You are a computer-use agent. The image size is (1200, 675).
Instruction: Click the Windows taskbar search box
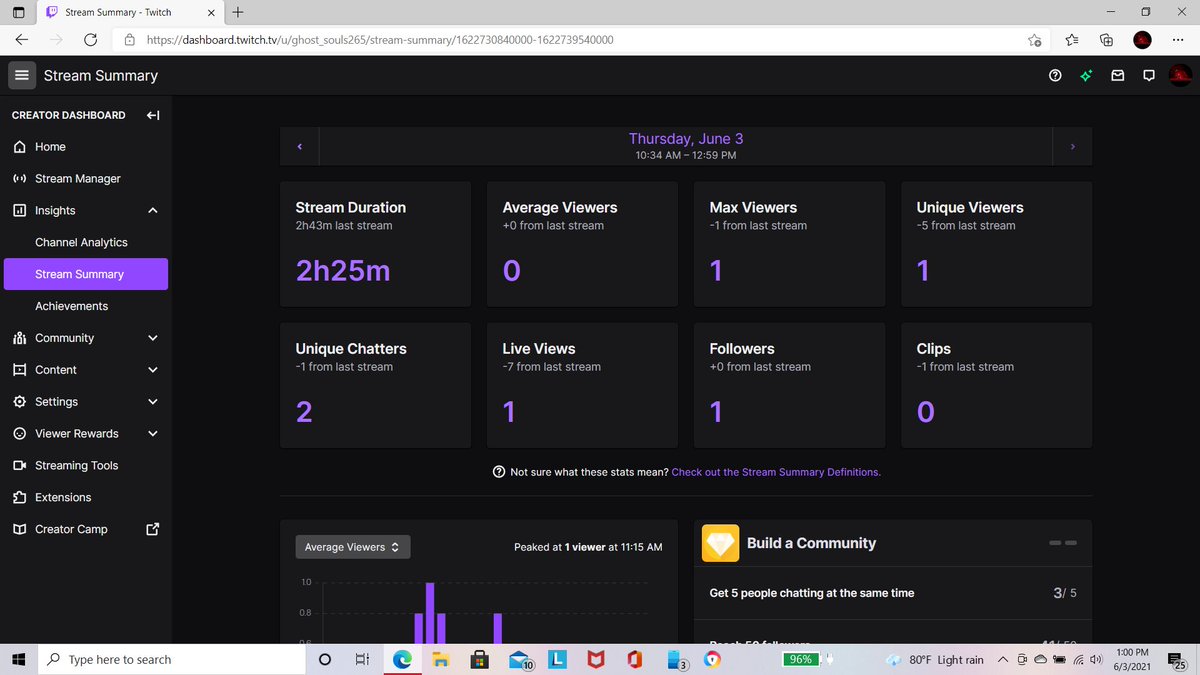[171, 659]
